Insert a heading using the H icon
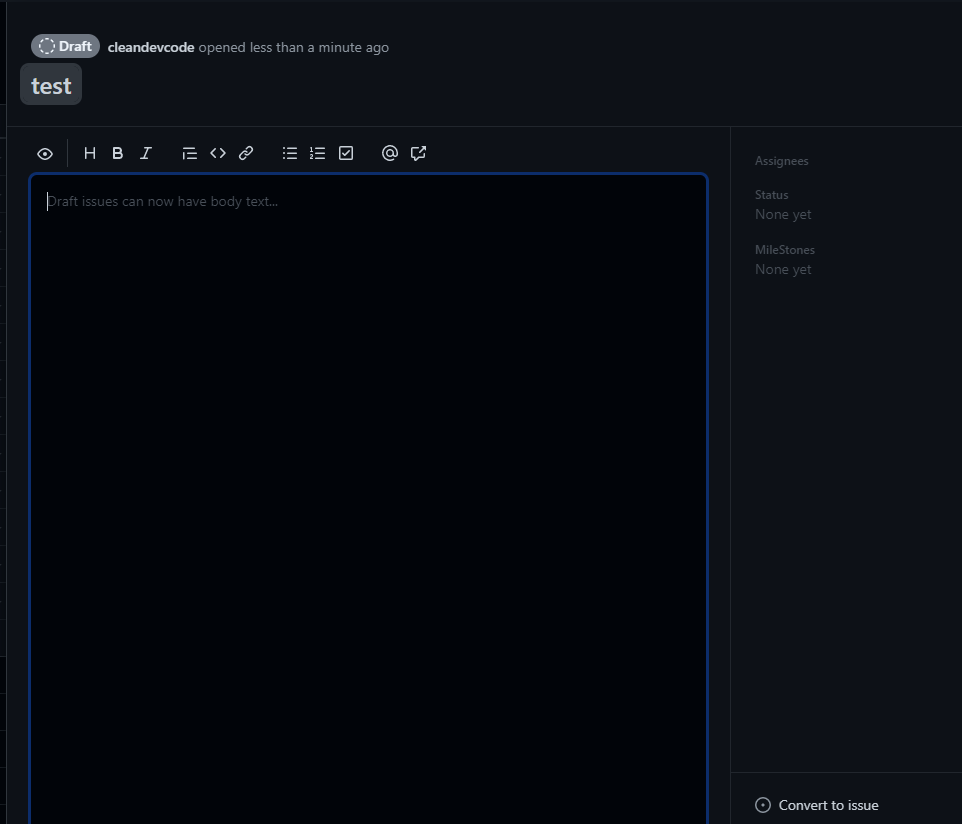962x824 pixels. pos(90,153)
